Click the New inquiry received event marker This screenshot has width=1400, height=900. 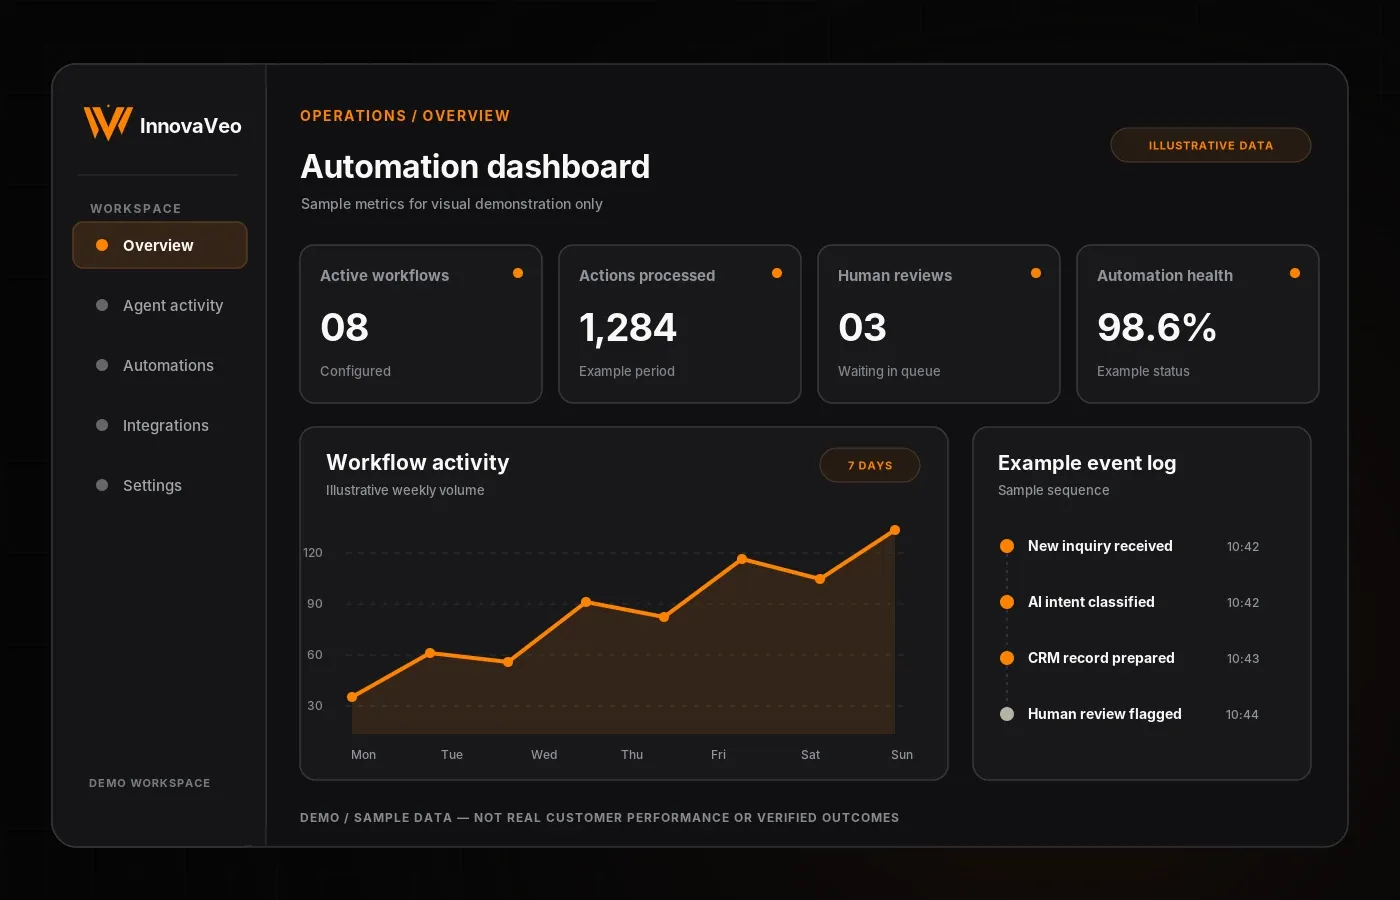click(x=1007, y=546)
